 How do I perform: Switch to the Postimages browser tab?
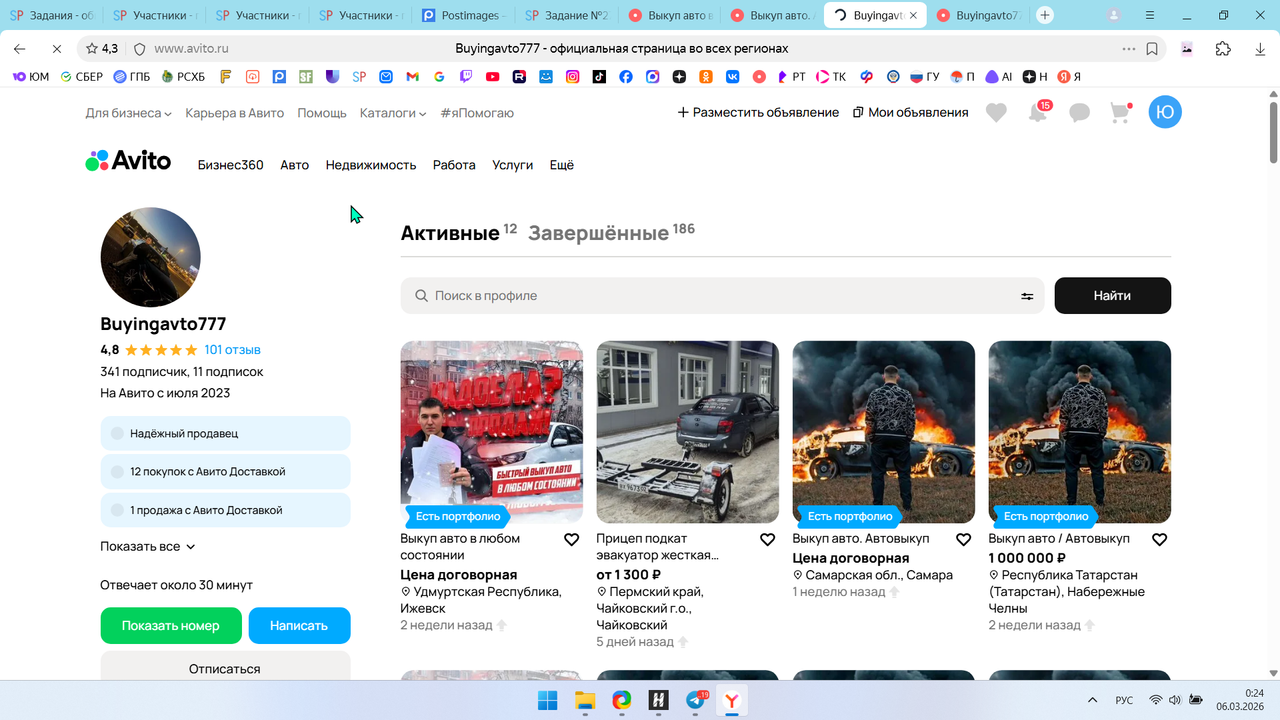(x=464, y=15)
